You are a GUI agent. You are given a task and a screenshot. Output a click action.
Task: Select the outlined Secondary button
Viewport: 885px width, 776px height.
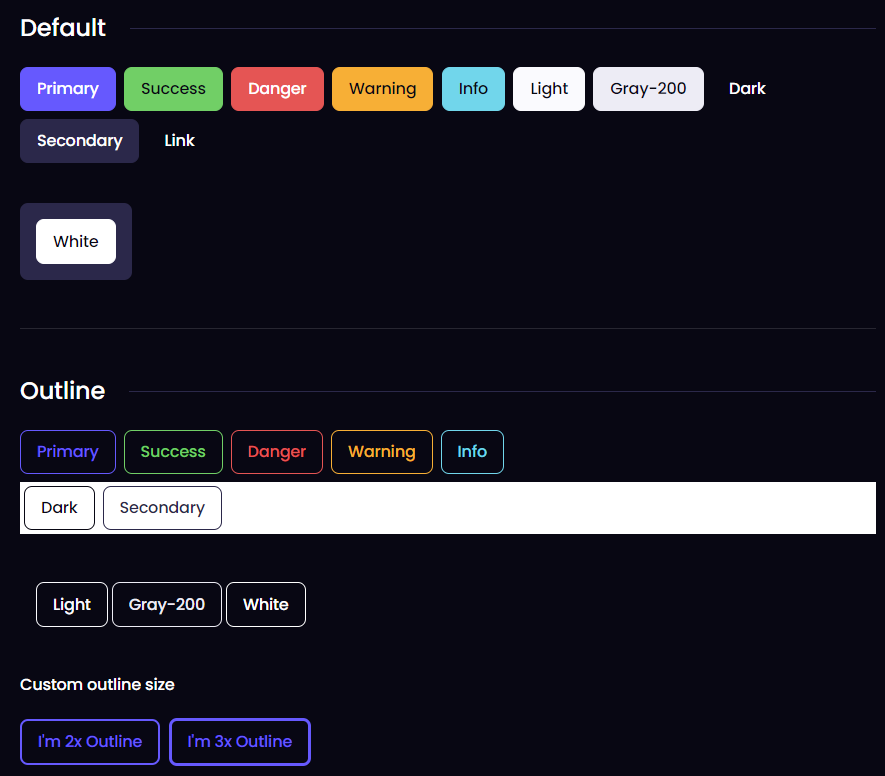pyautogui.click(x=162, y=508)
